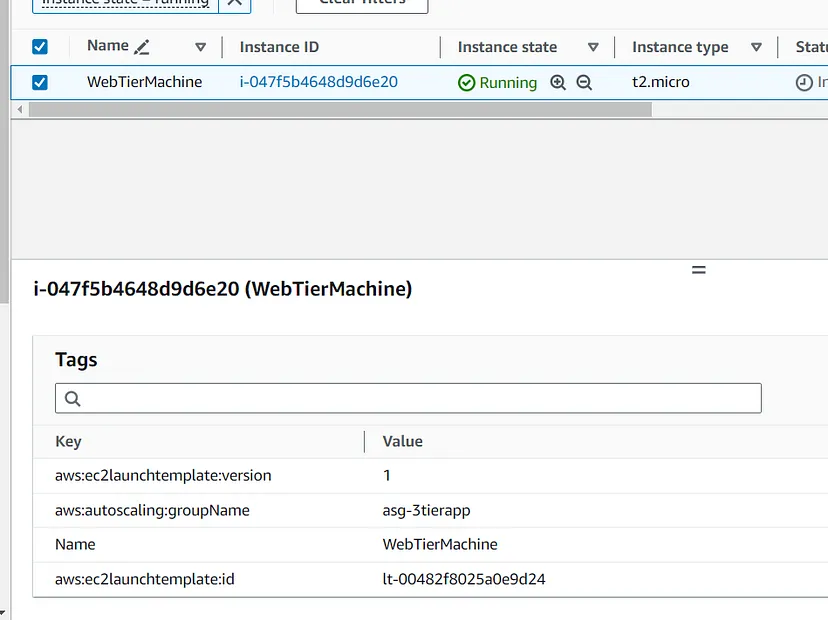Click the vertical scrollbar down arrow
828x620 pixels.
pos(2,614)
